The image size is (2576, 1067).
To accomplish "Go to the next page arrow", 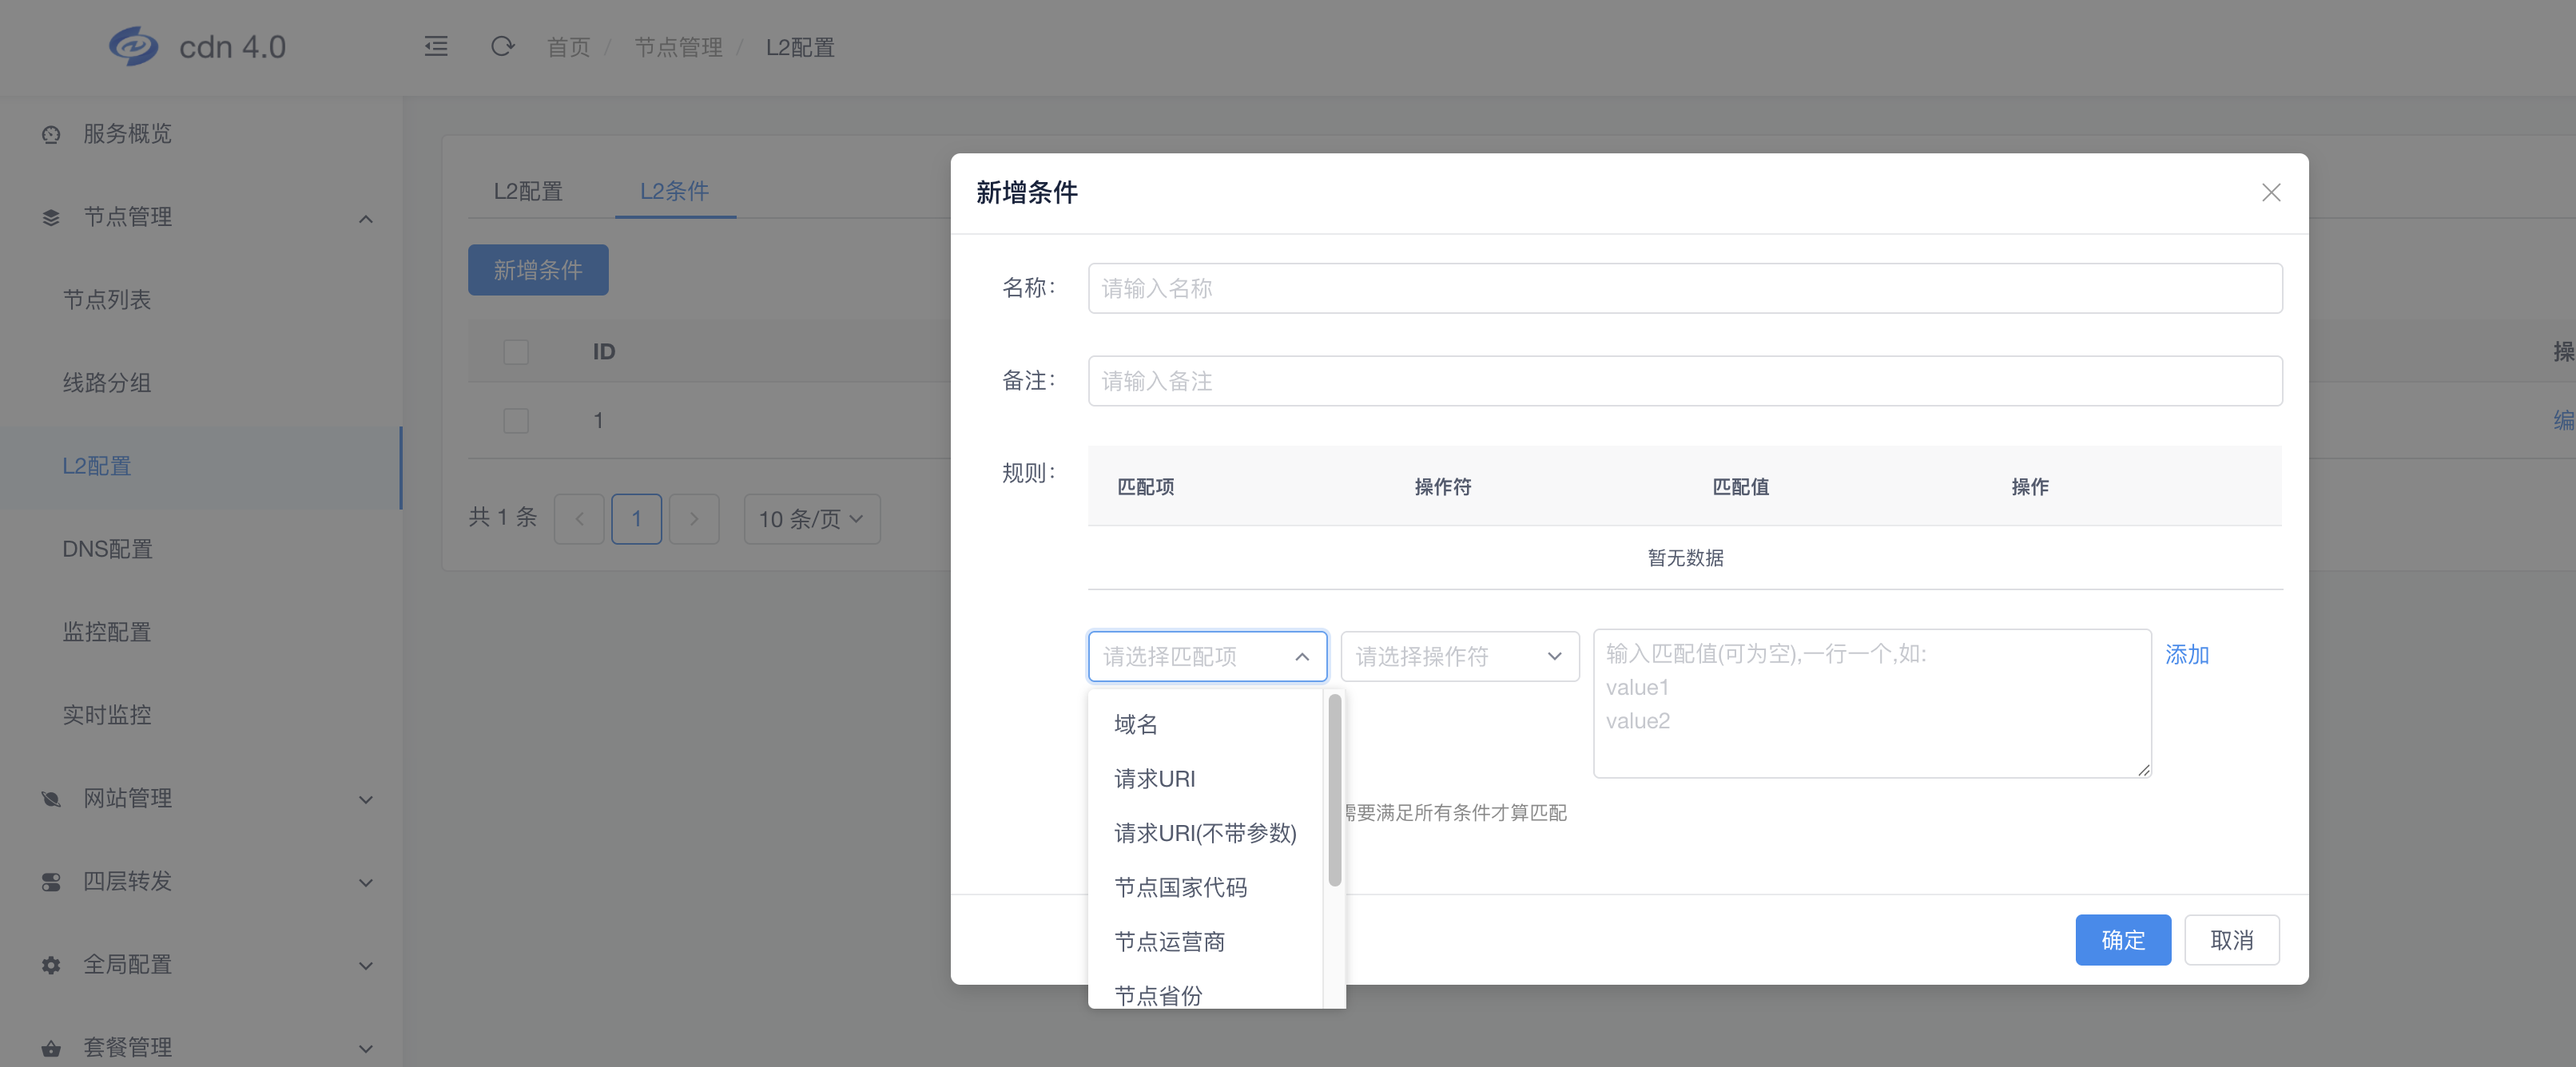I will click(694, 518).
